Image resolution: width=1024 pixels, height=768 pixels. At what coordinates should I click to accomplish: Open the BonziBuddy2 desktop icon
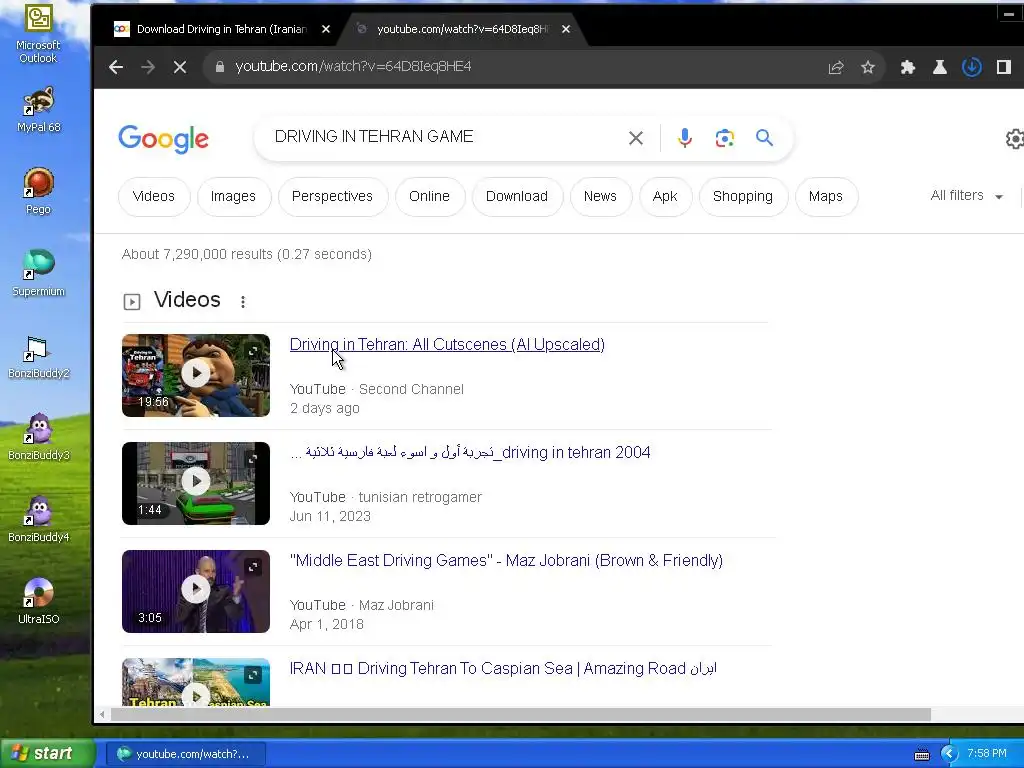(38, 357)
